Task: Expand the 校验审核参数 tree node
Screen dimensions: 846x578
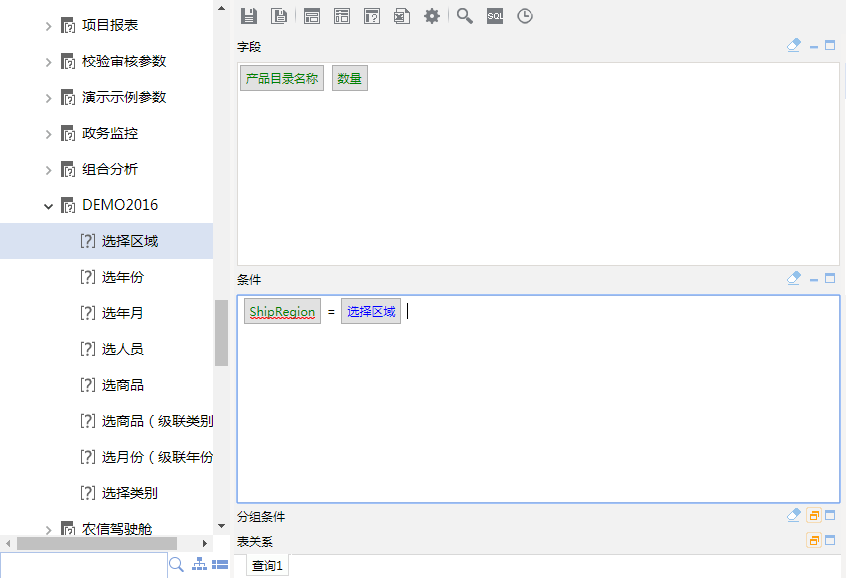Action: click(49, 62)
